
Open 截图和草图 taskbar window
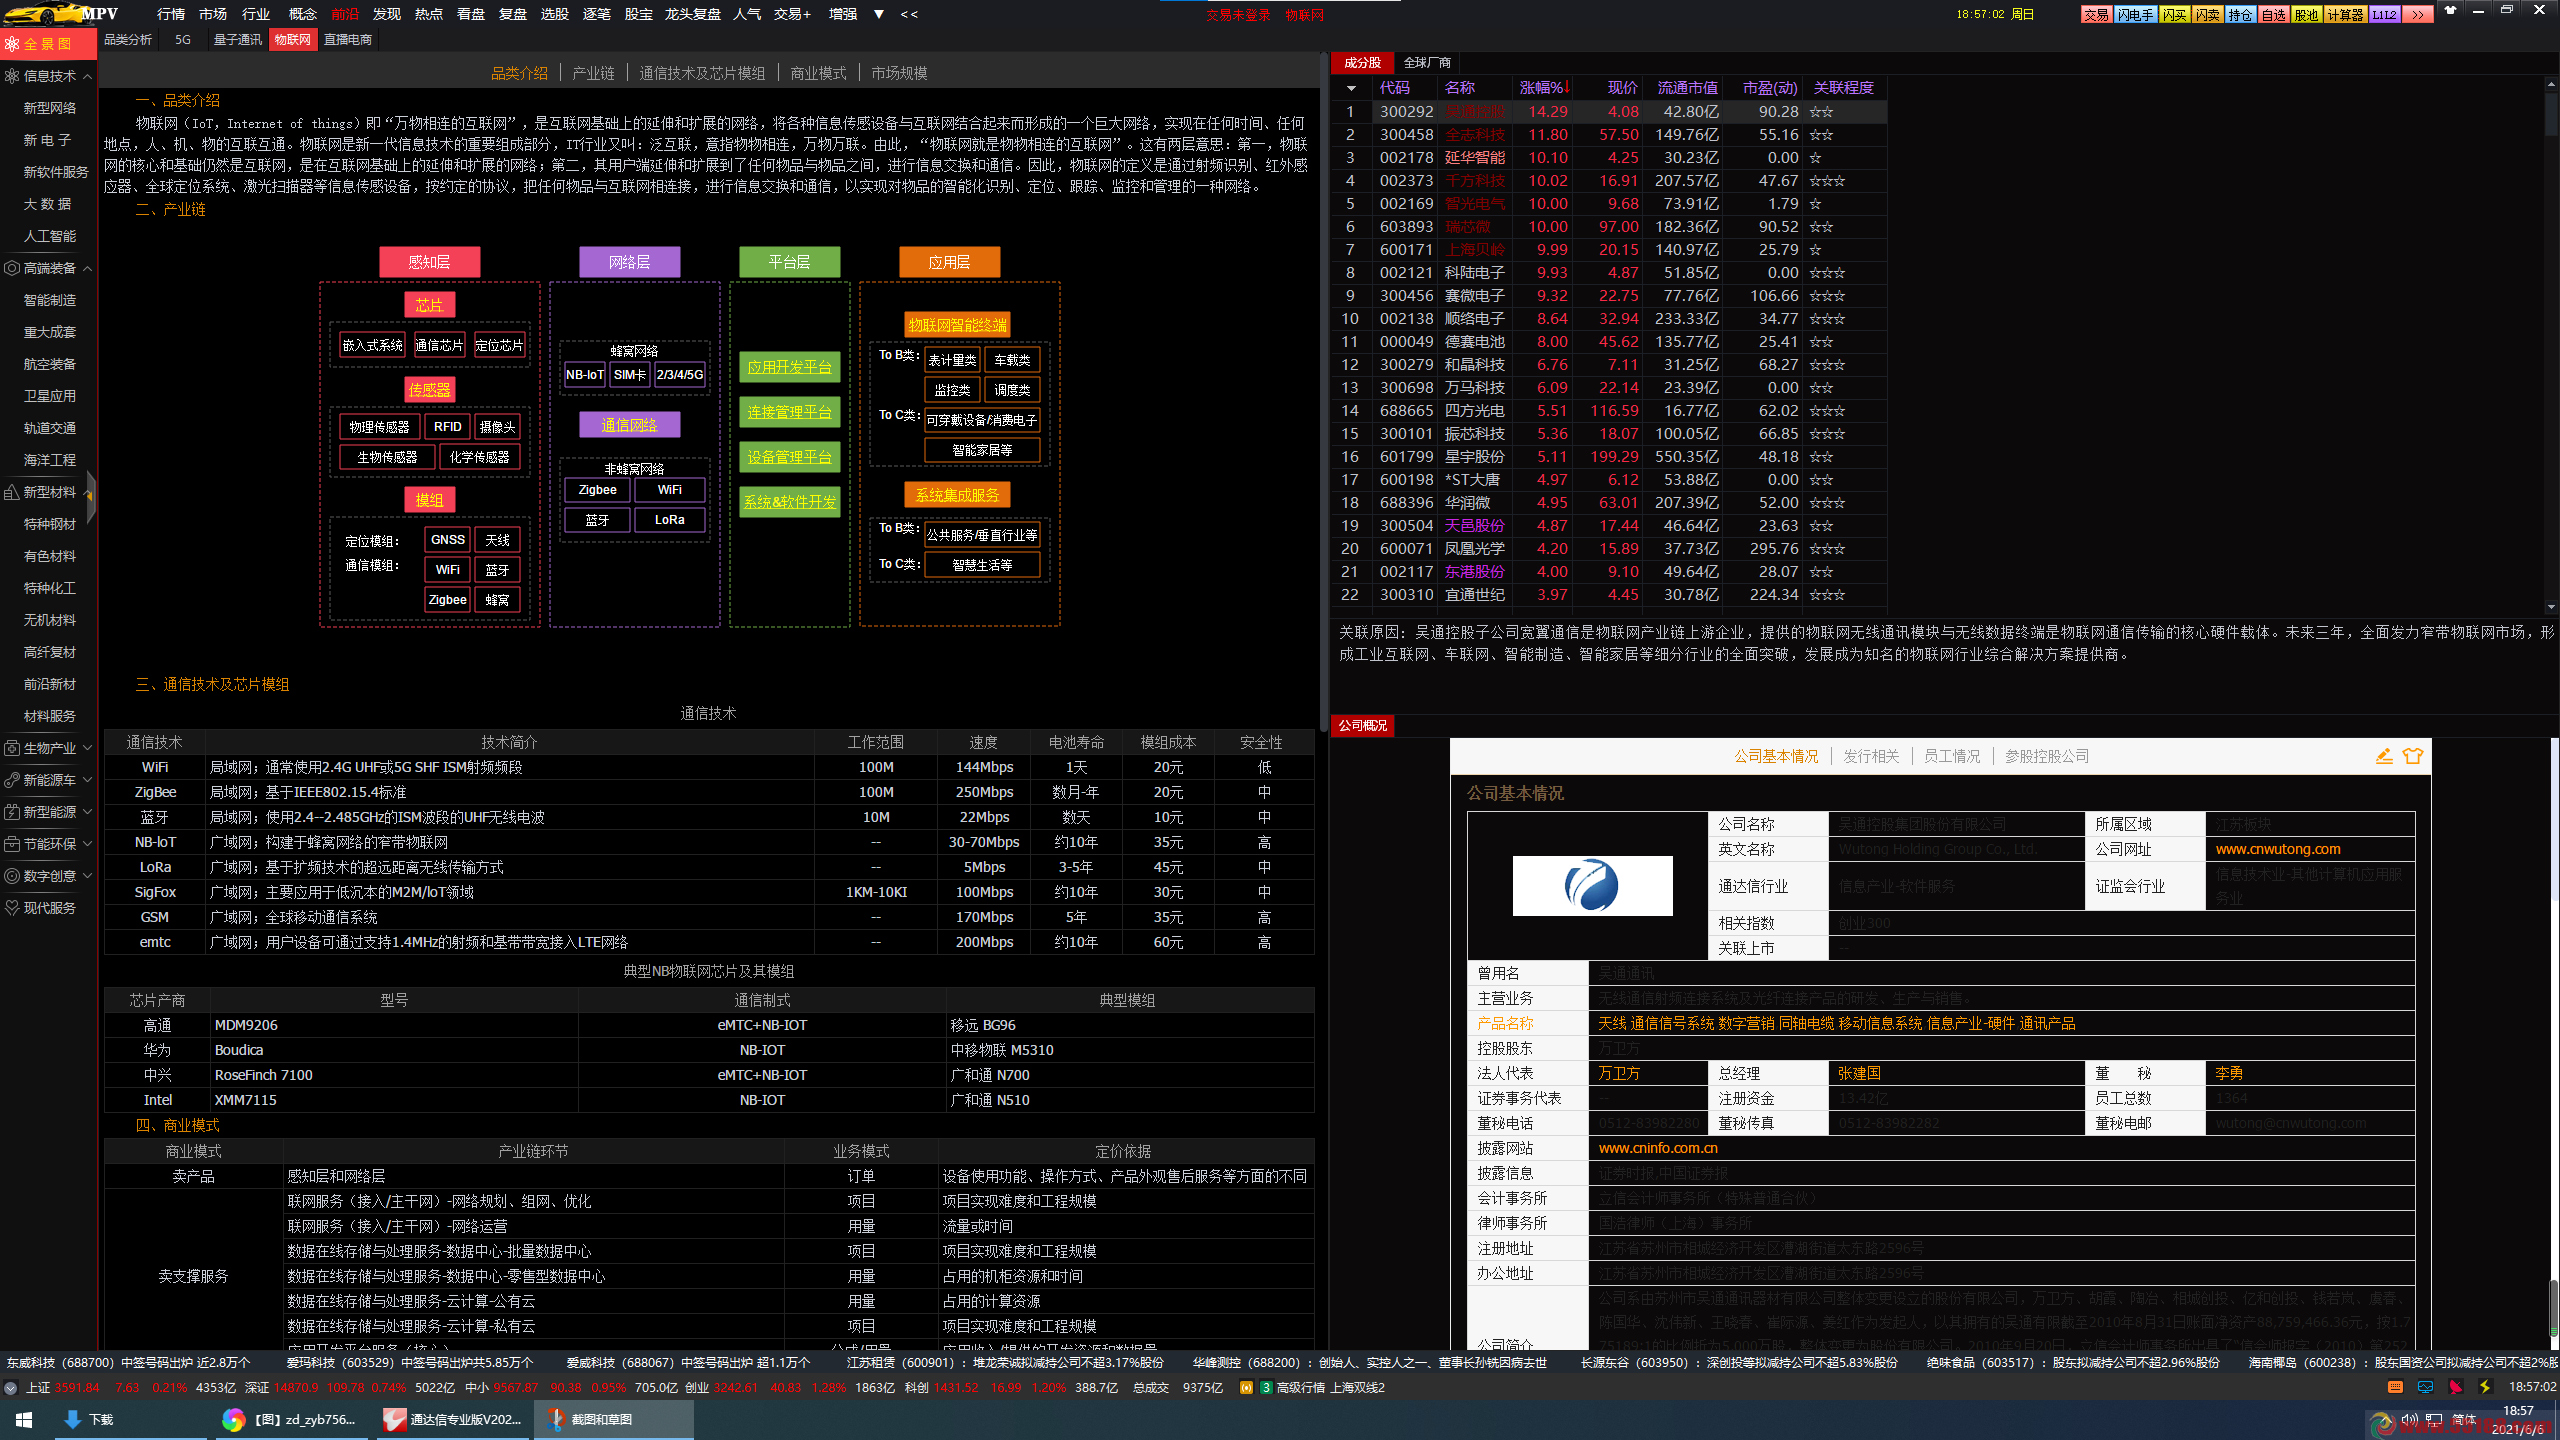click(x=614, y=1419)
